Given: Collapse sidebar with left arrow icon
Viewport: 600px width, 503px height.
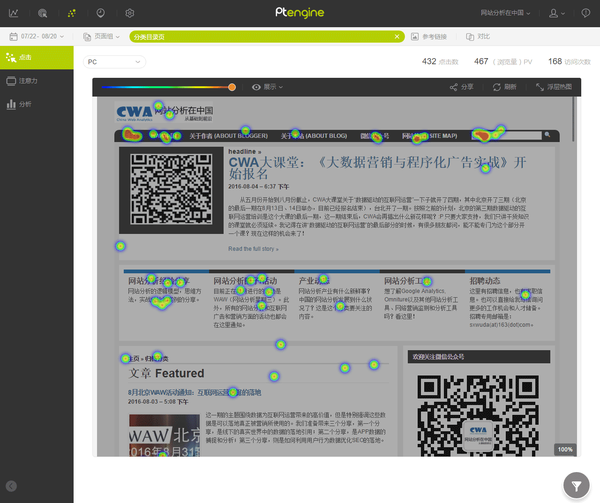Looking at the screenshot, I should [x=11, y=486].
